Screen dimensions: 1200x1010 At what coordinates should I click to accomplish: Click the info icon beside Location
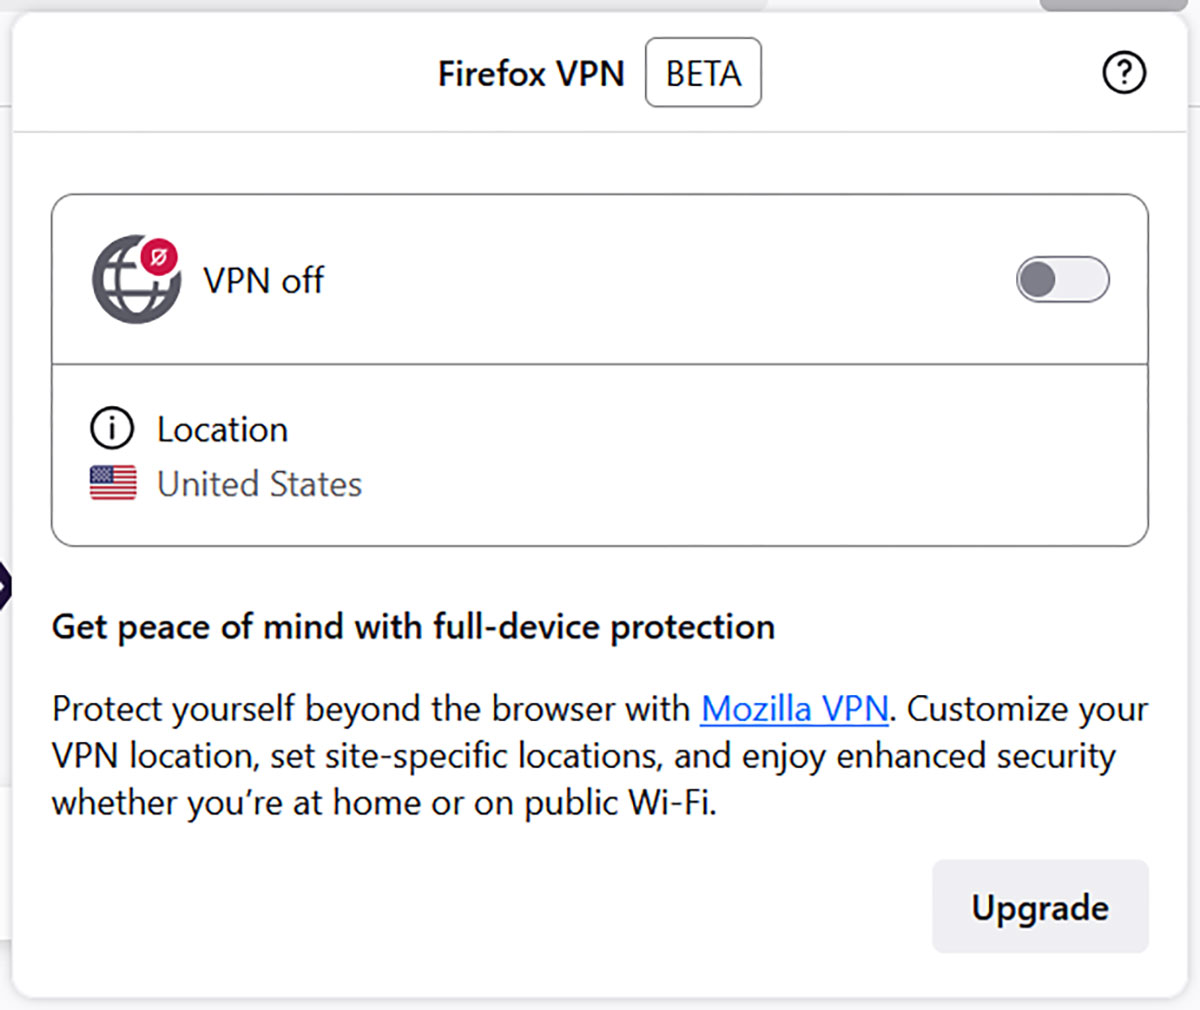[112, 429]
